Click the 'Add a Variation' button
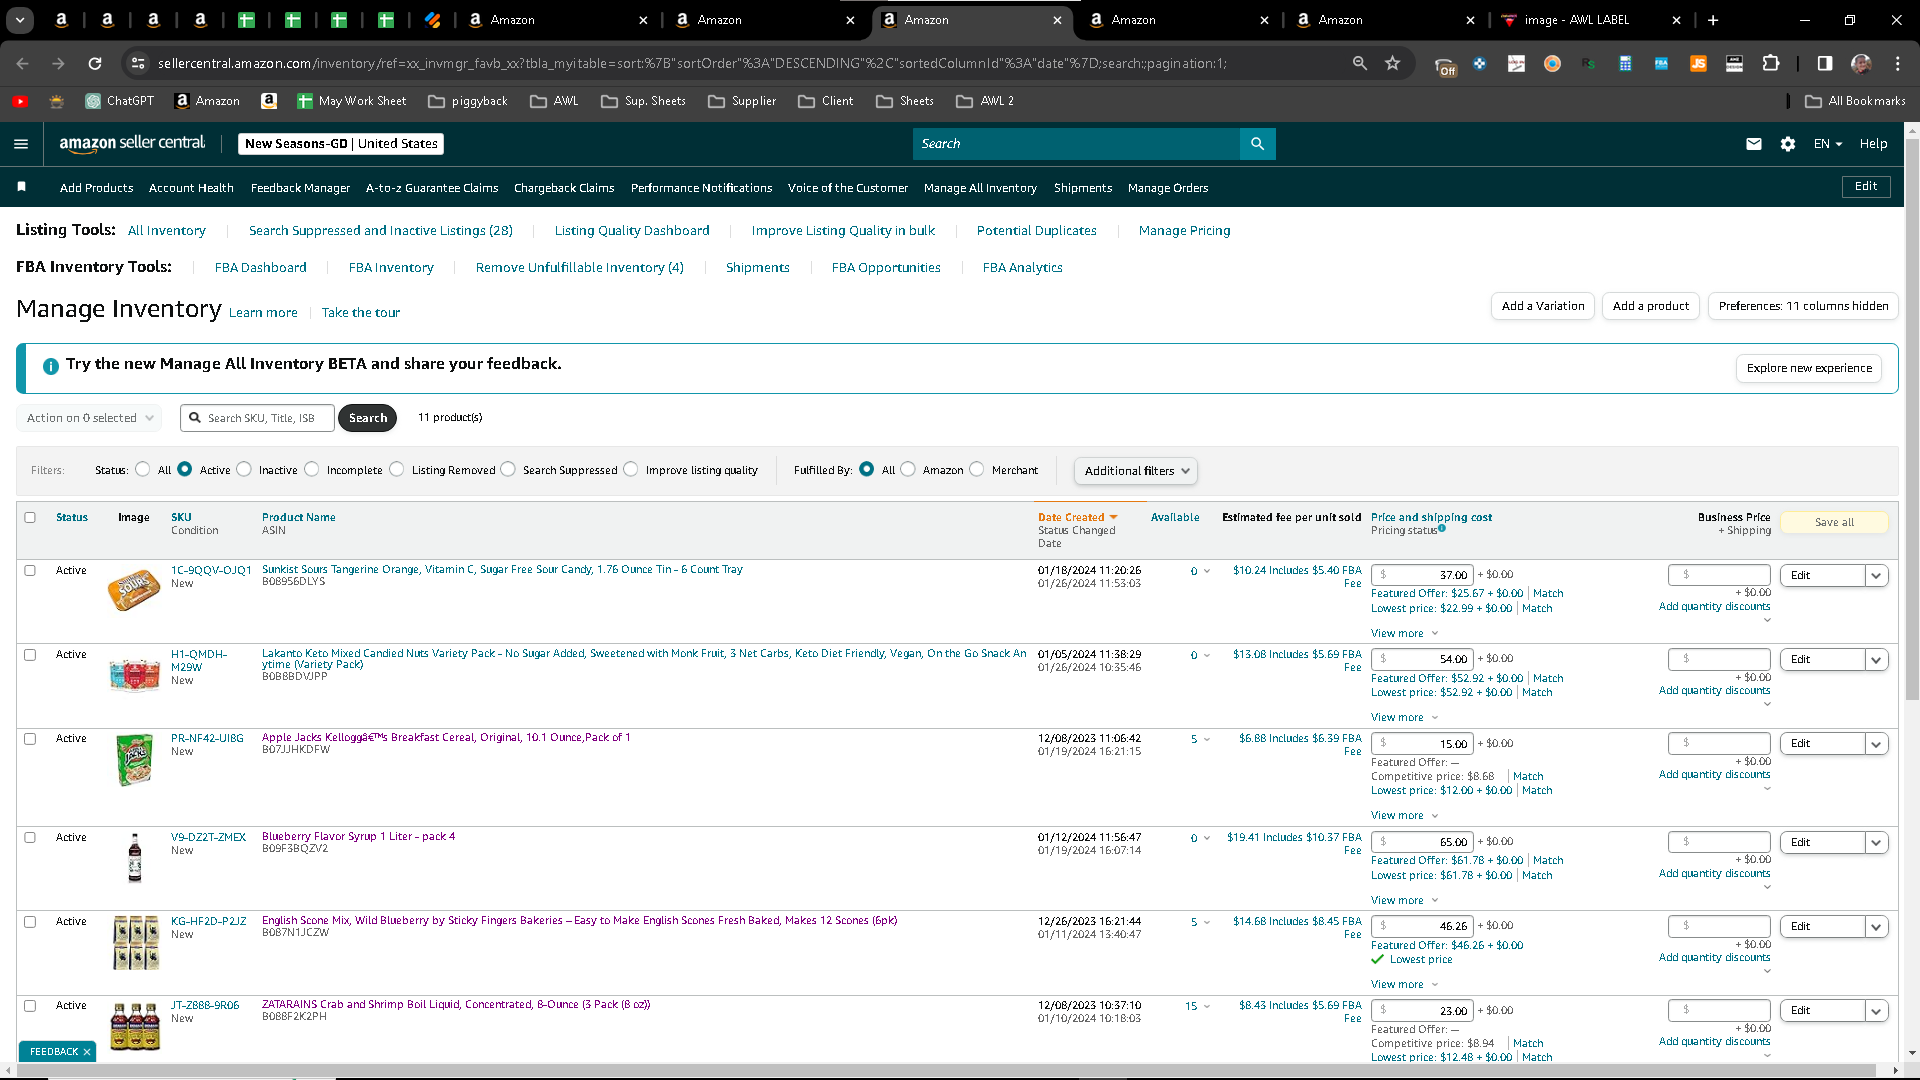This screenshot has width=1920, height=1080. (x=1543, y=306)
